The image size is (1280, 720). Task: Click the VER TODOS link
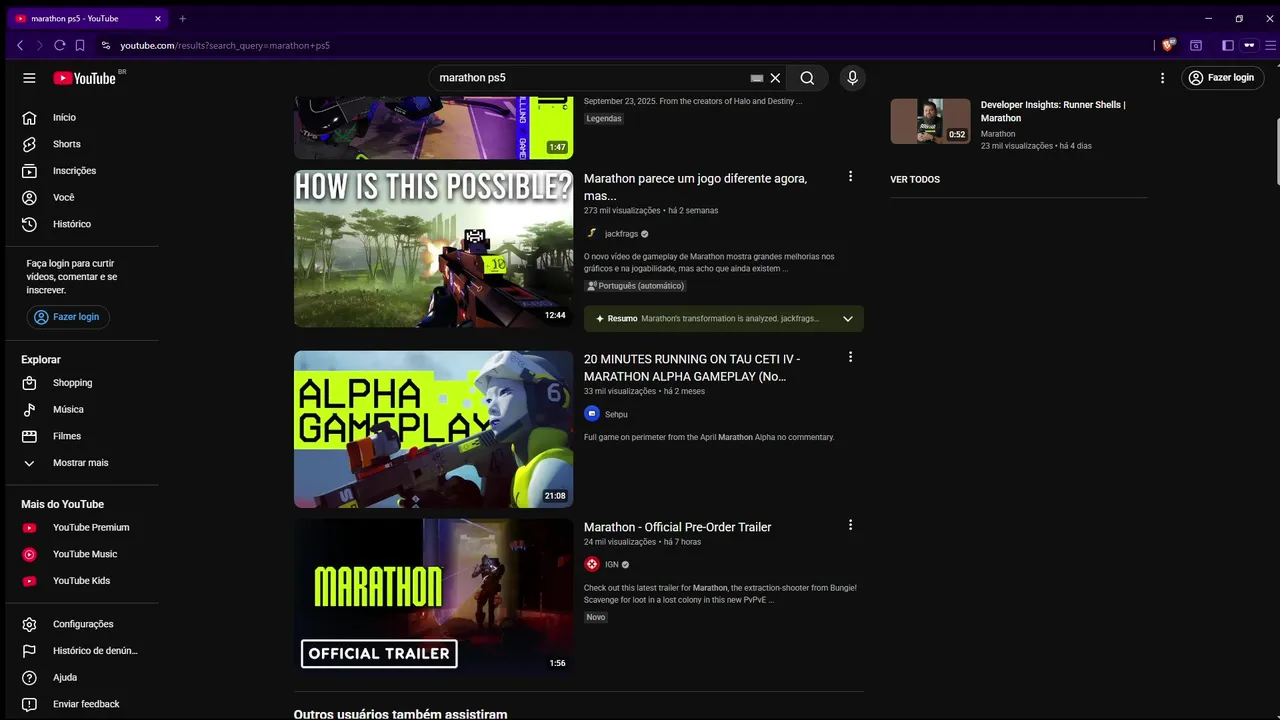[x=915, y=180]
